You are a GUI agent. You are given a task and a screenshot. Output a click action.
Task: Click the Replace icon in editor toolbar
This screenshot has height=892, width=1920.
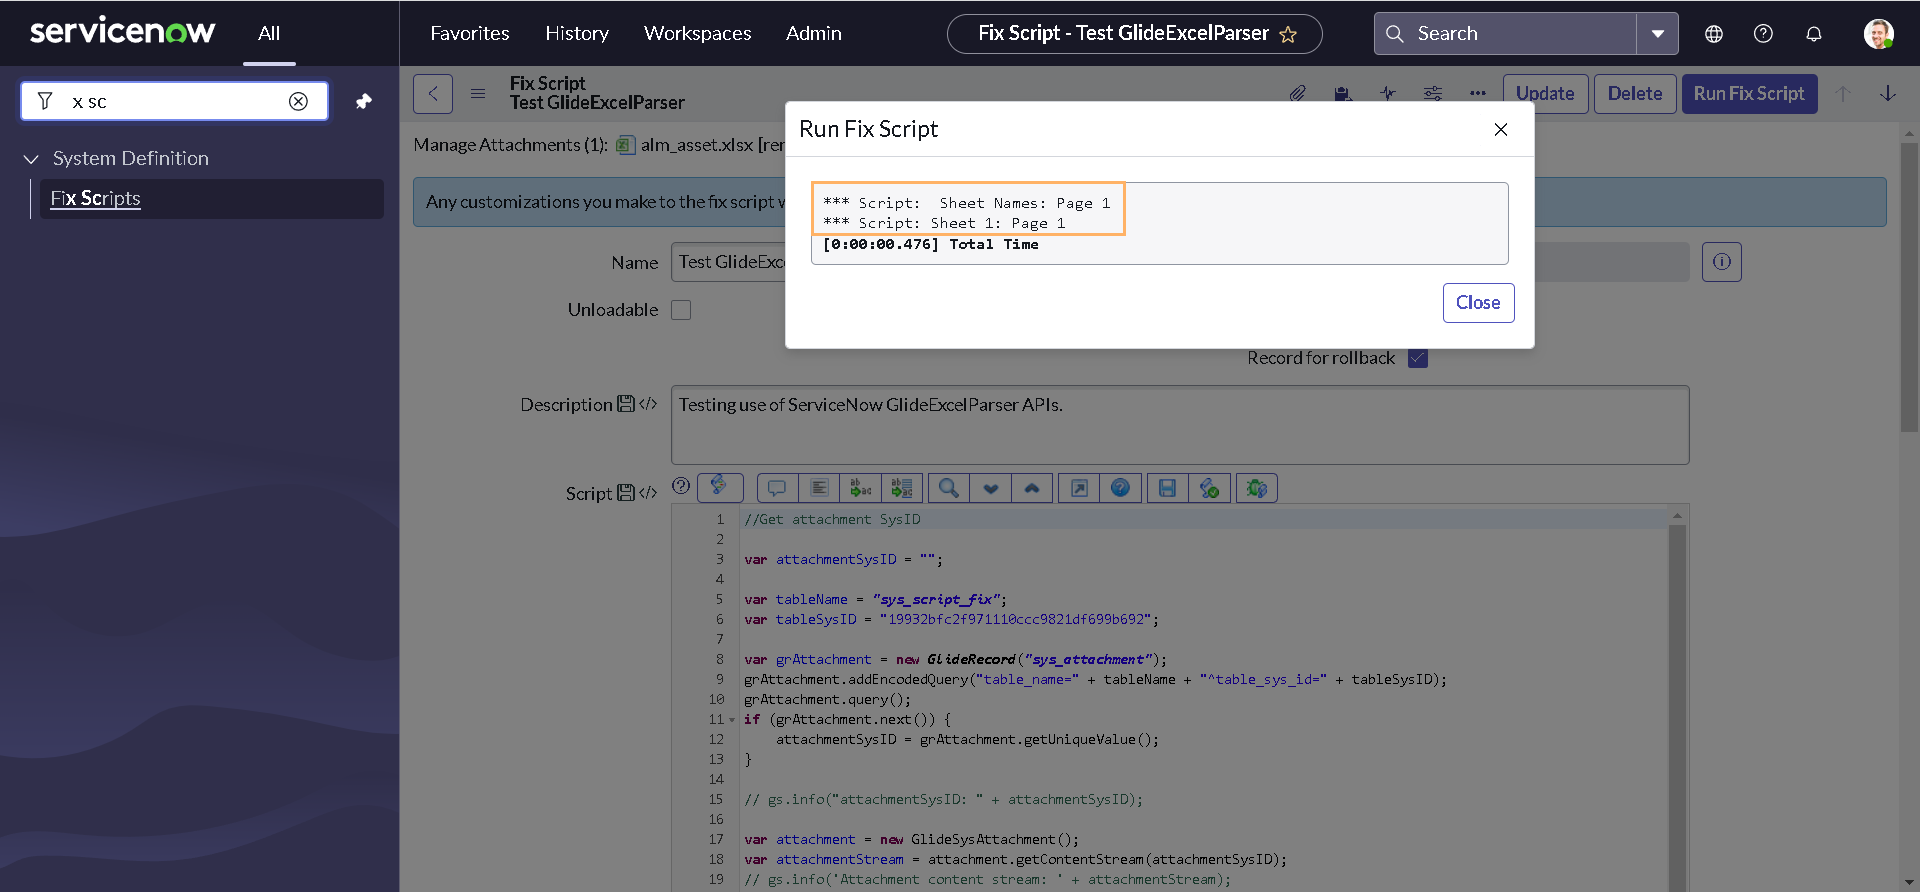(x=860, y=488)
